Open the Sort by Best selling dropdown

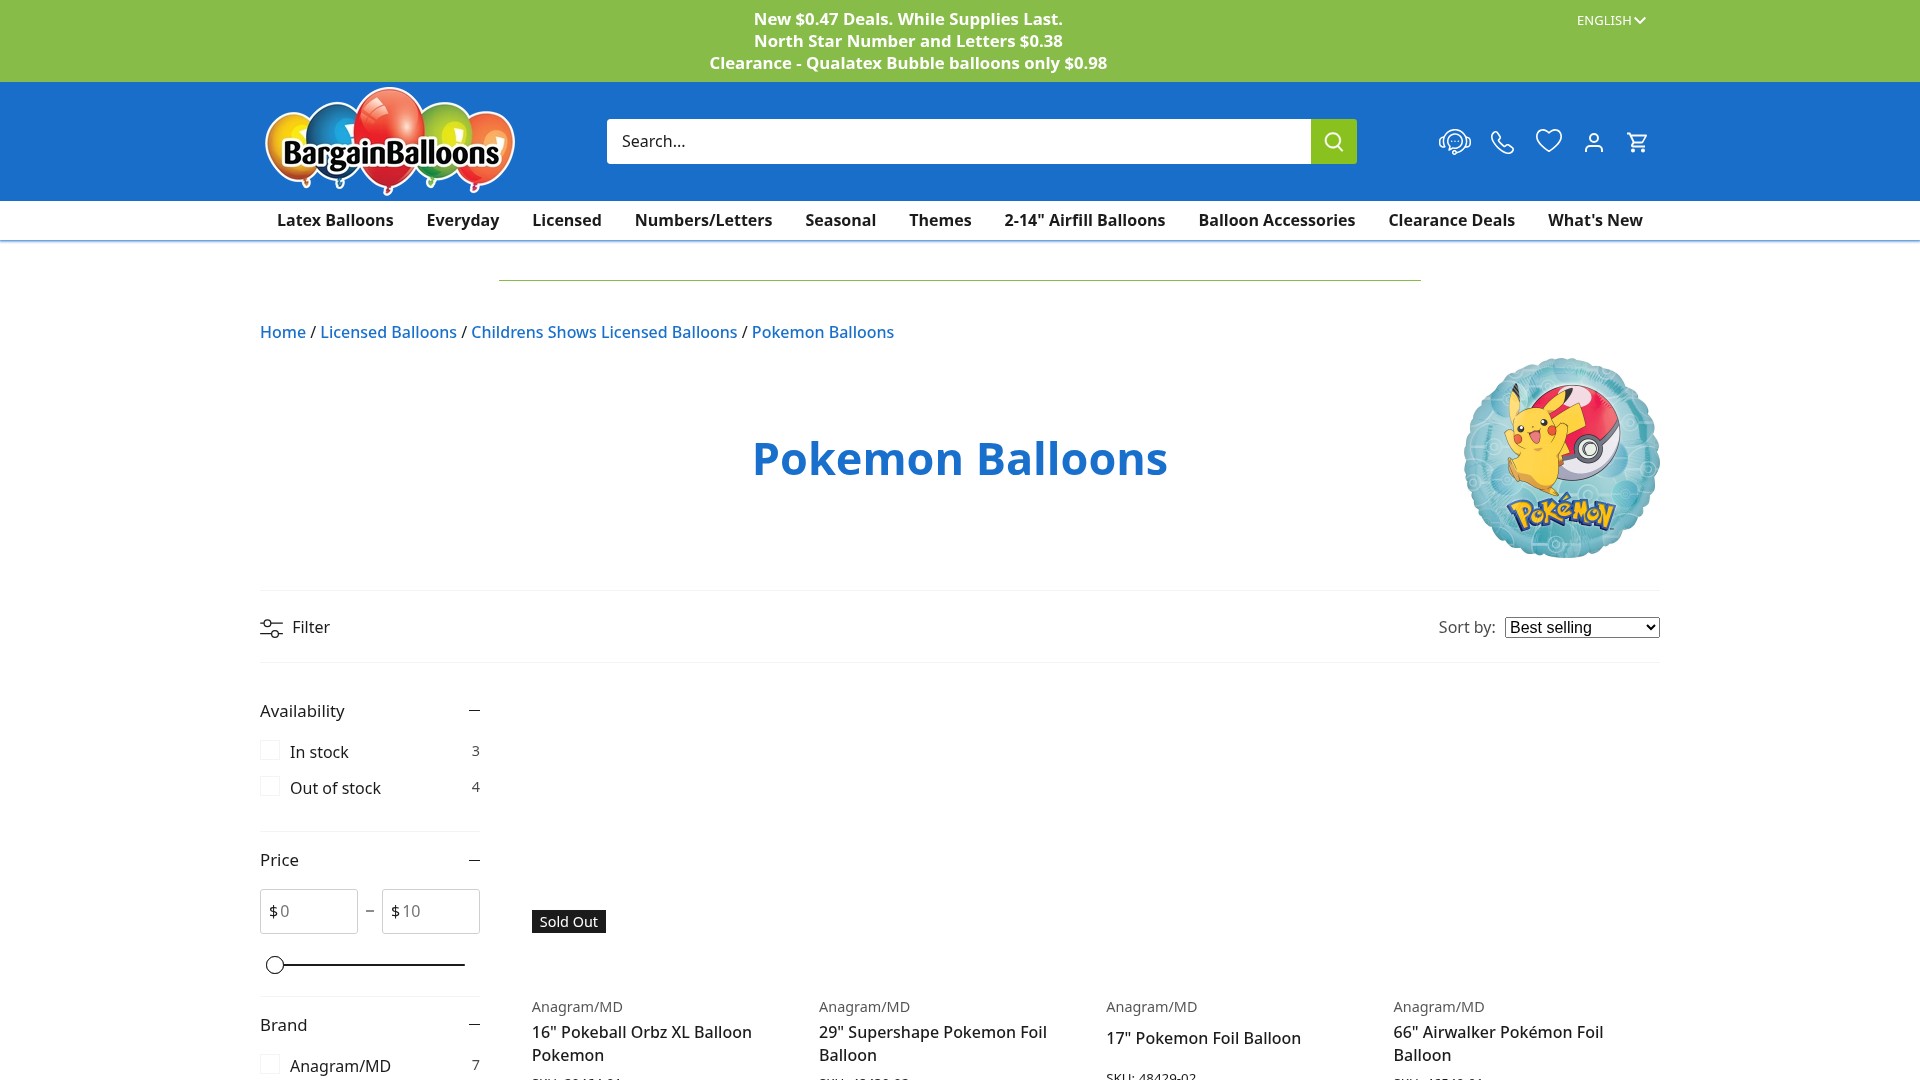[x=1582, y=627]
